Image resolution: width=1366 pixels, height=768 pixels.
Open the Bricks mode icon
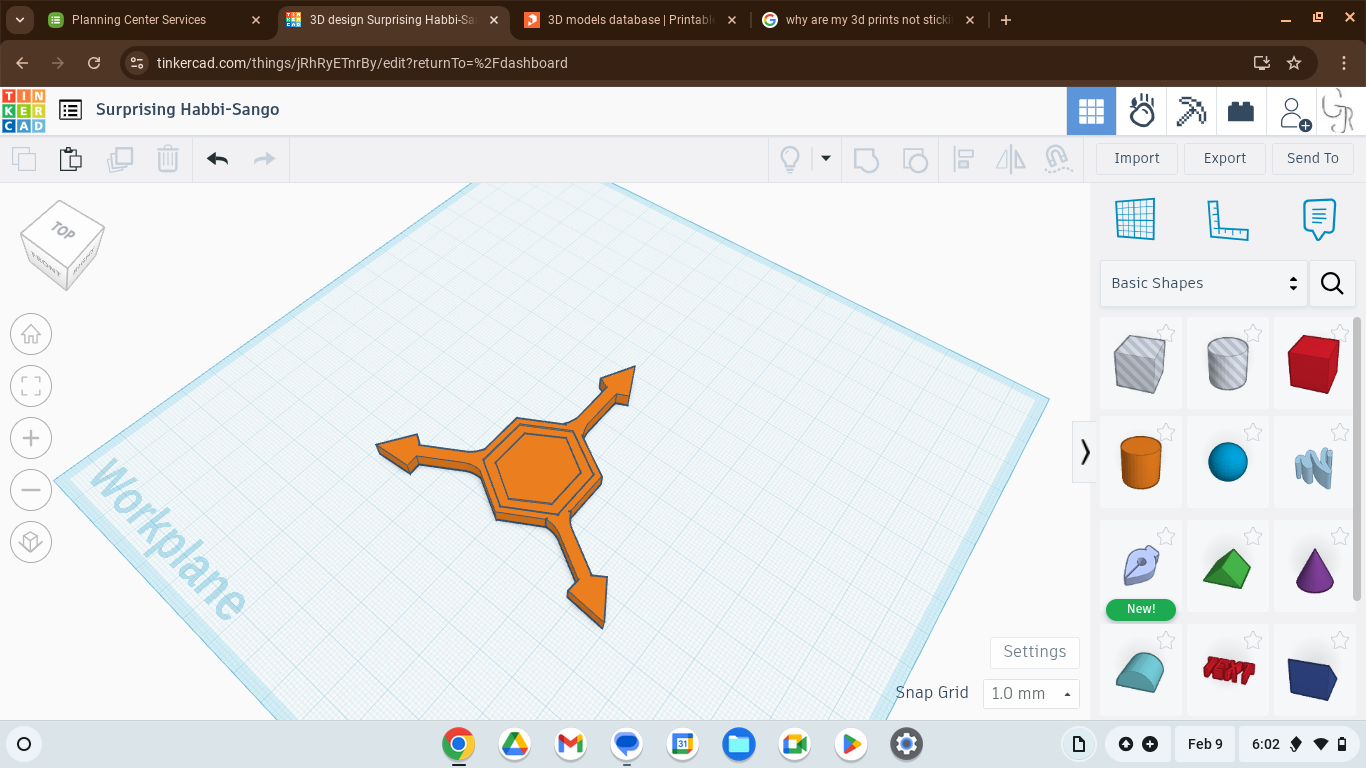(x=1241, y=111)
